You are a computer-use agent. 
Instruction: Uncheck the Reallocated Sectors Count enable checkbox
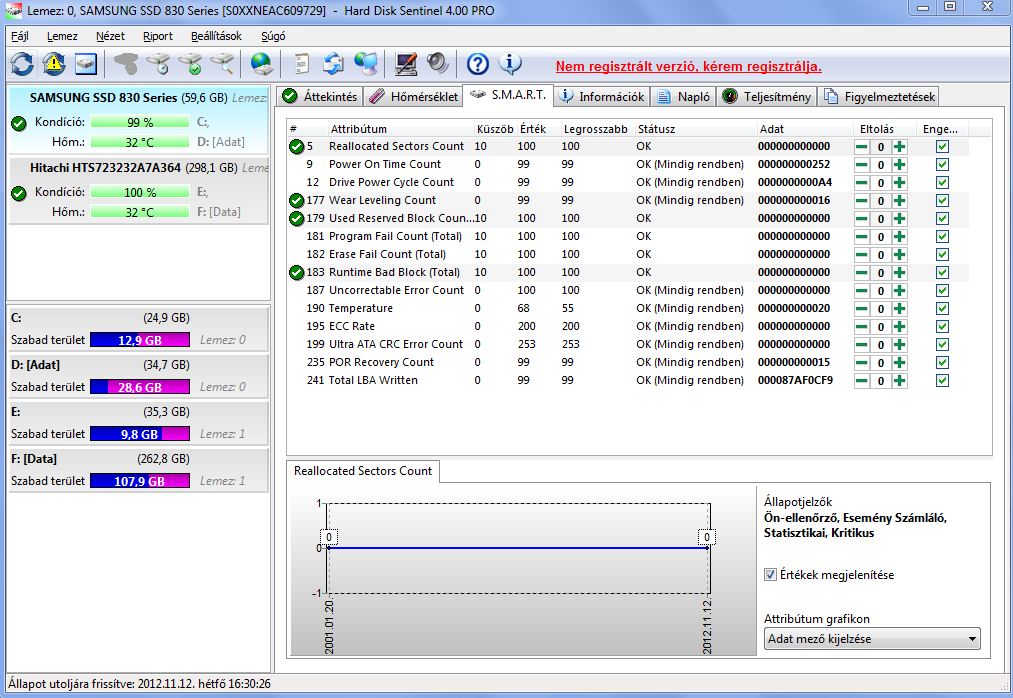(942, 147)
